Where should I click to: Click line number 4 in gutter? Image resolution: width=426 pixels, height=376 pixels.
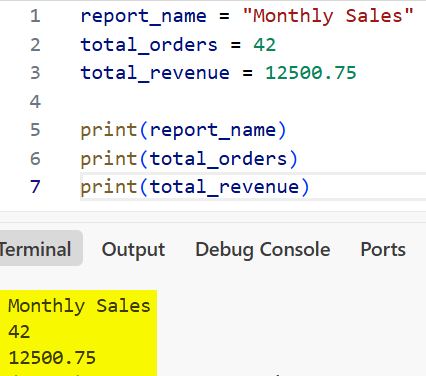(x=35, y=101)
